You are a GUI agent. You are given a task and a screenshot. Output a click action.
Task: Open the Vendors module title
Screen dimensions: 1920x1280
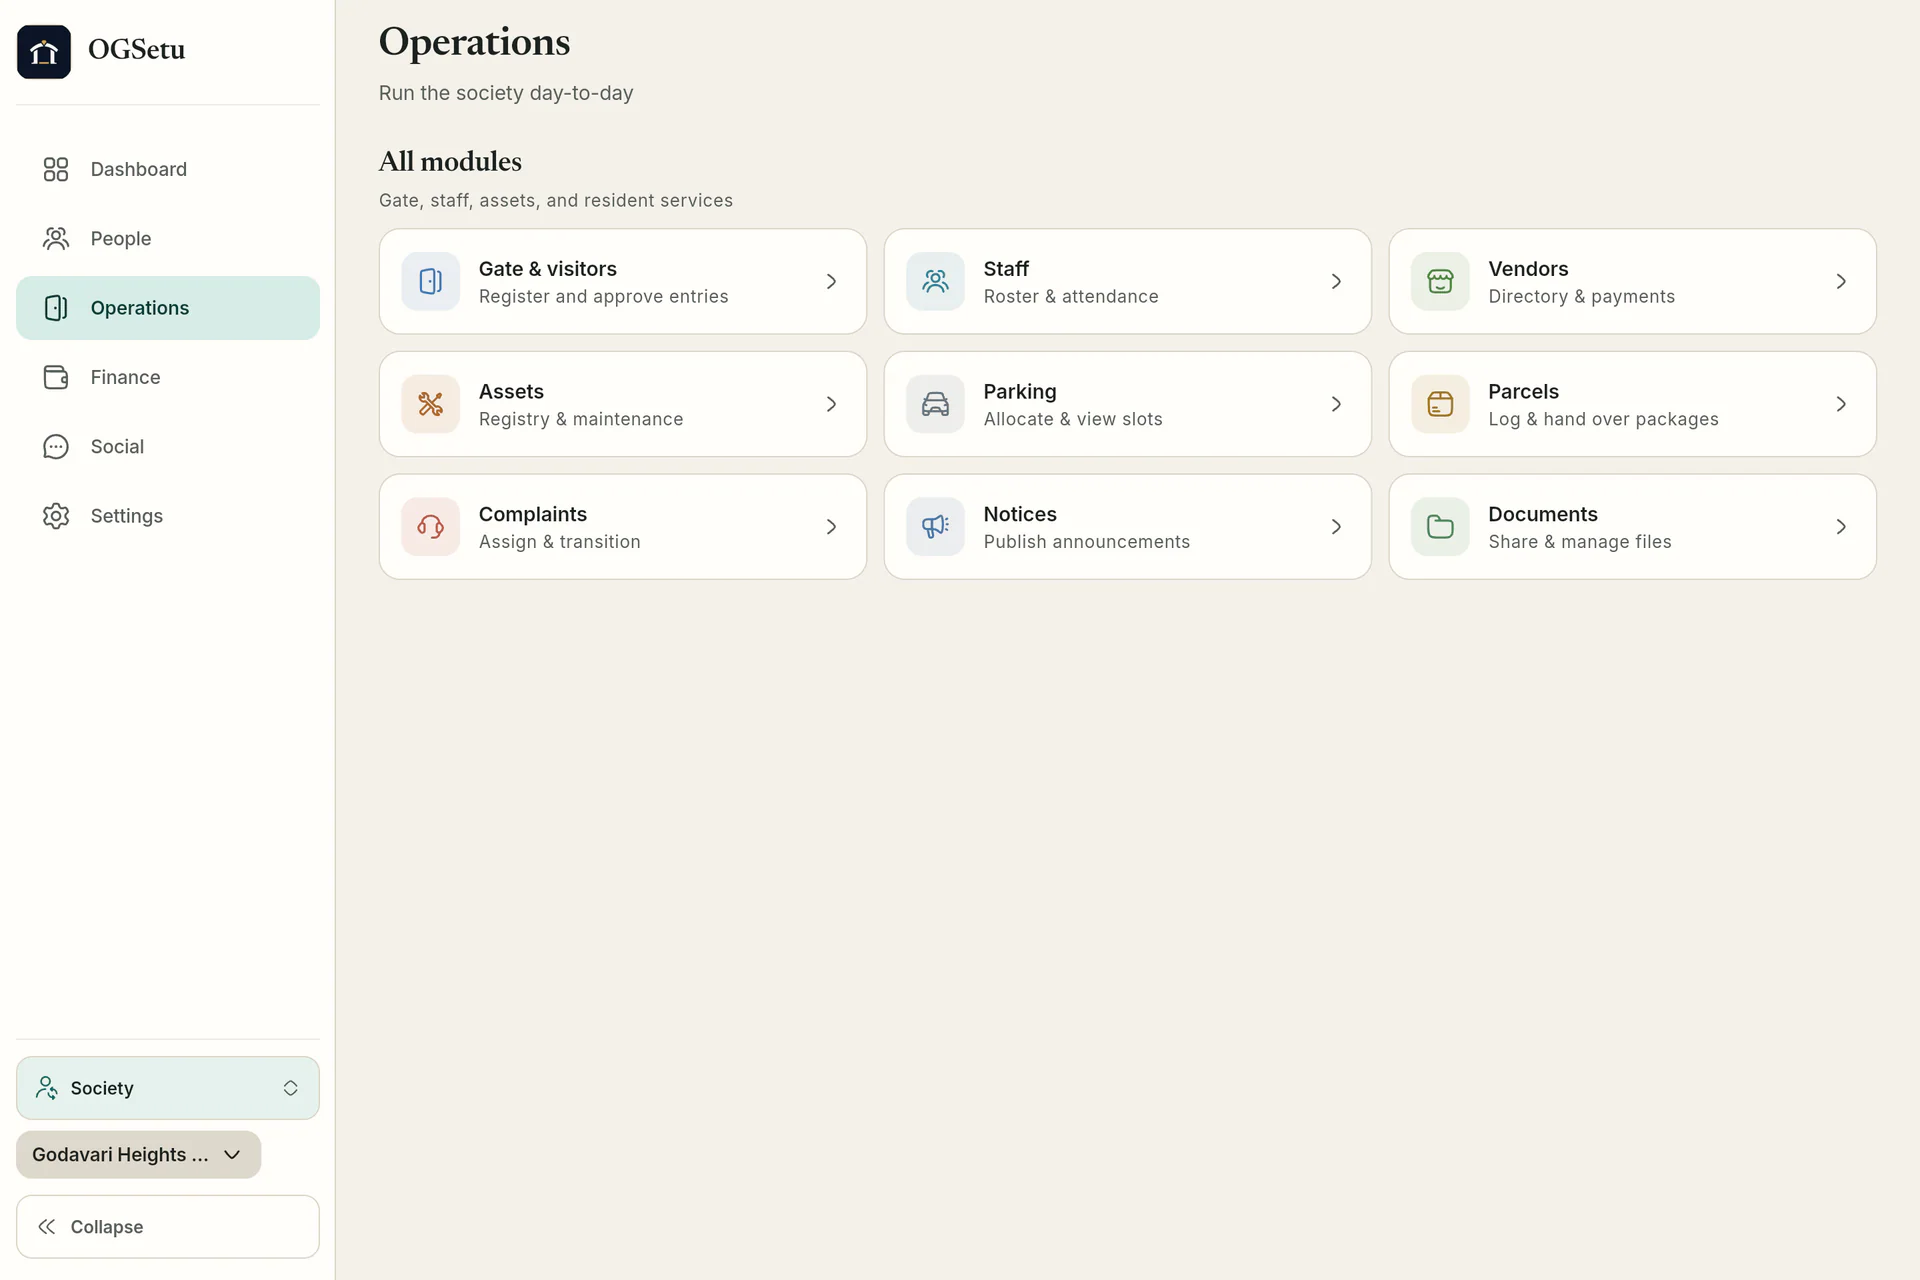(1528, 268)
